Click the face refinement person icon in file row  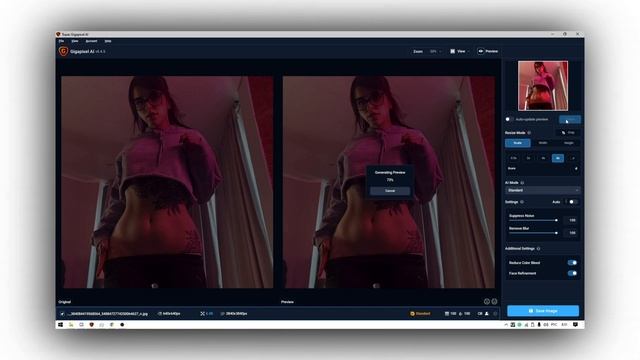pyautogui.click(x=487, y=314)
